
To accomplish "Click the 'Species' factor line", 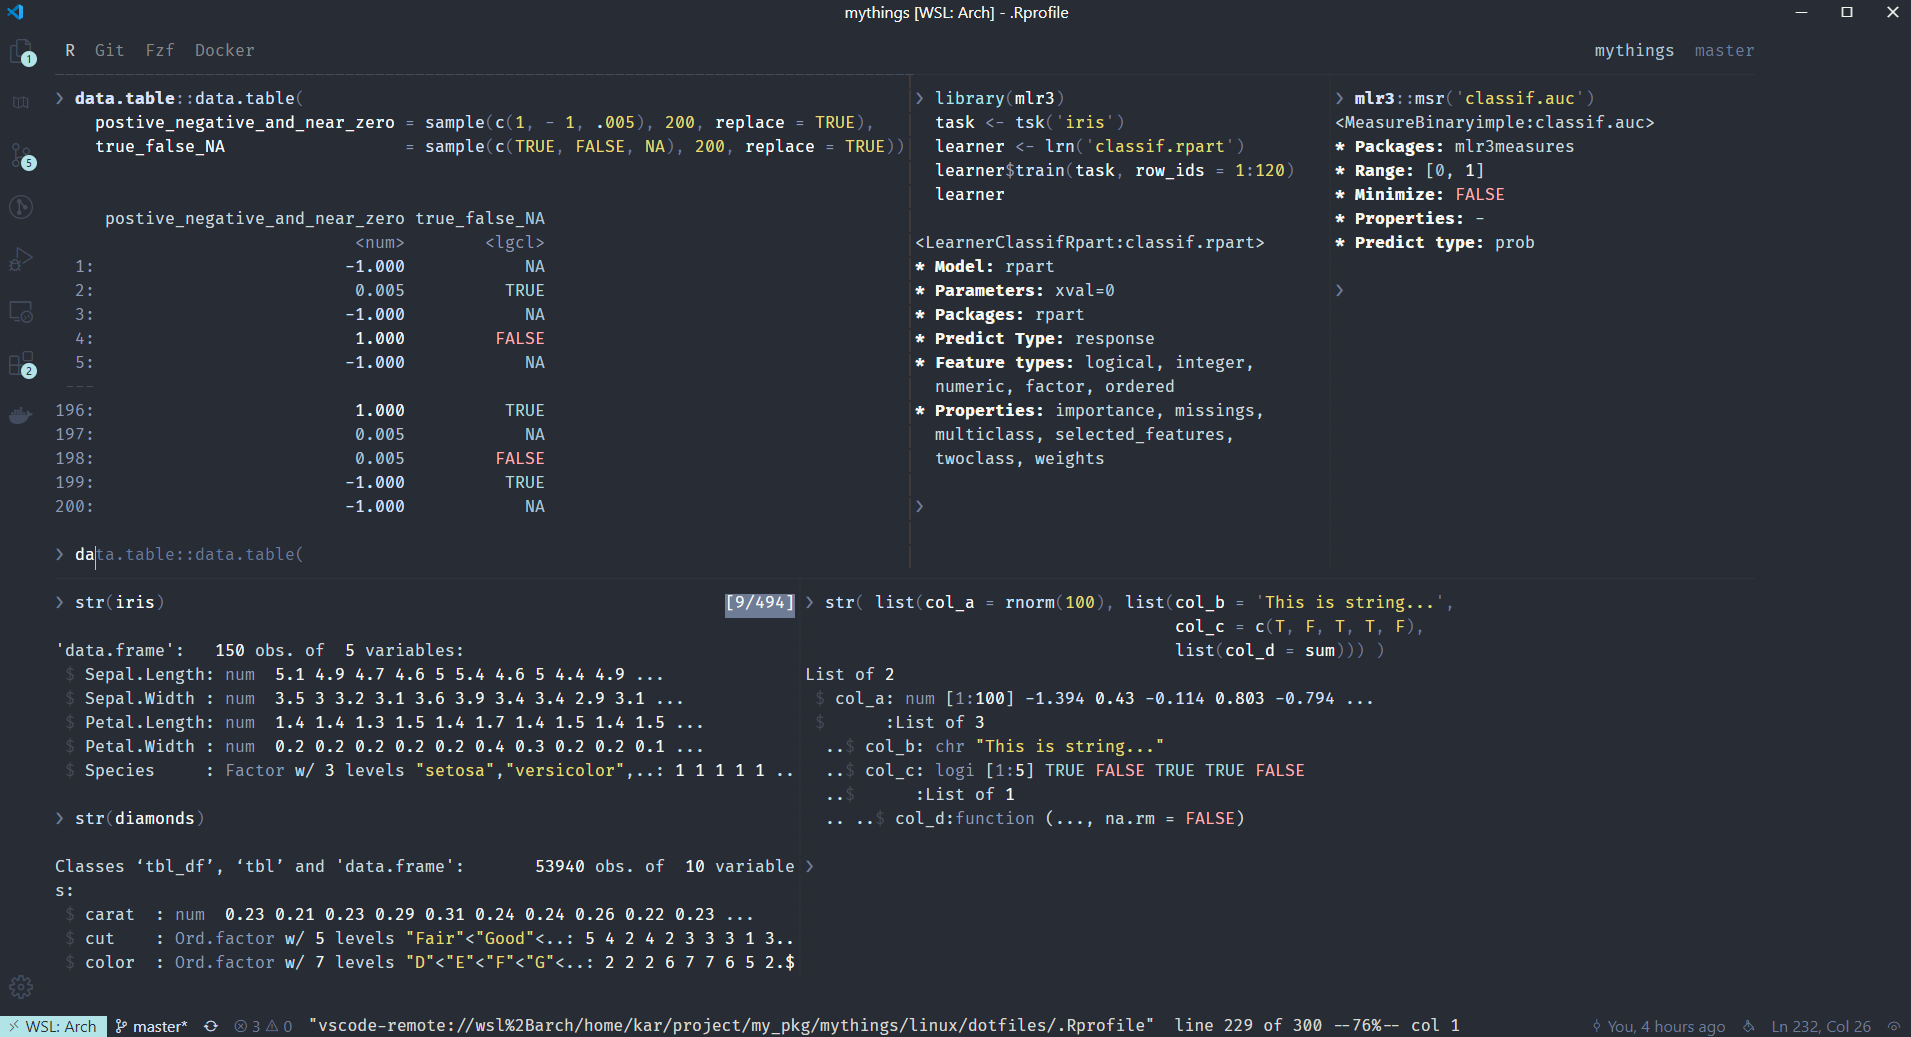I will click(430, 770).
